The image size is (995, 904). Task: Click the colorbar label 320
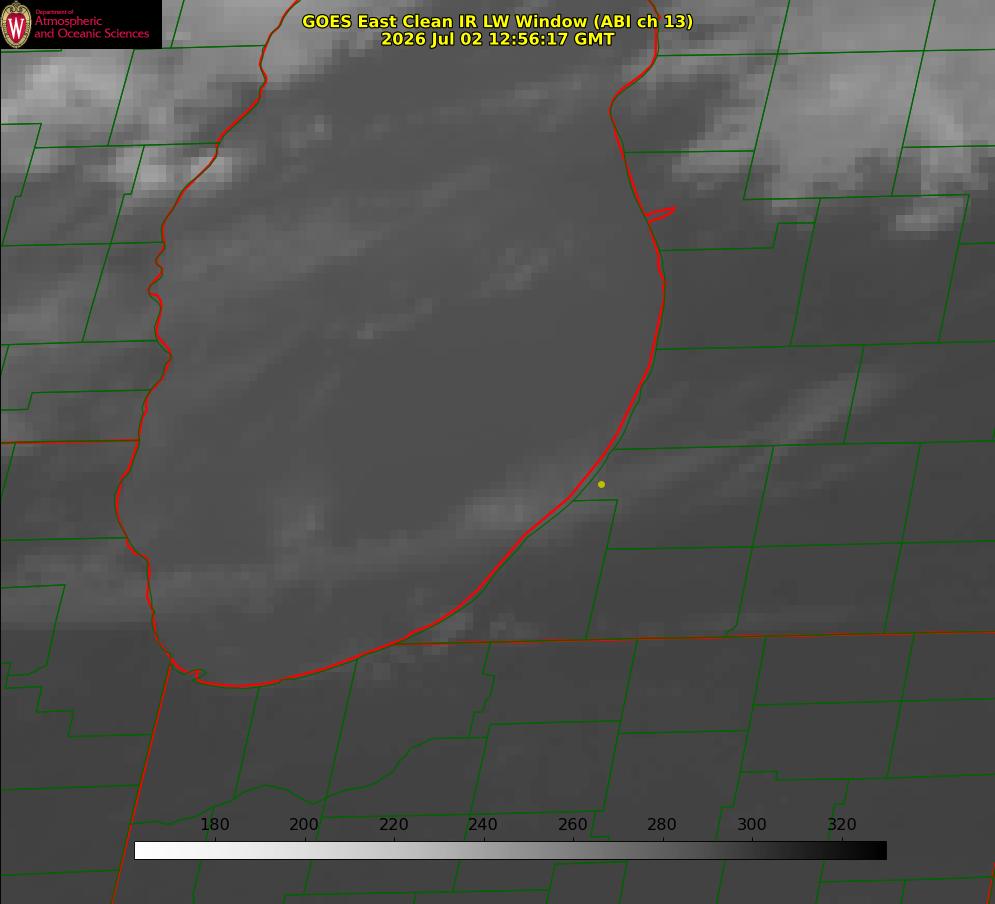click(x=842, y=824)
